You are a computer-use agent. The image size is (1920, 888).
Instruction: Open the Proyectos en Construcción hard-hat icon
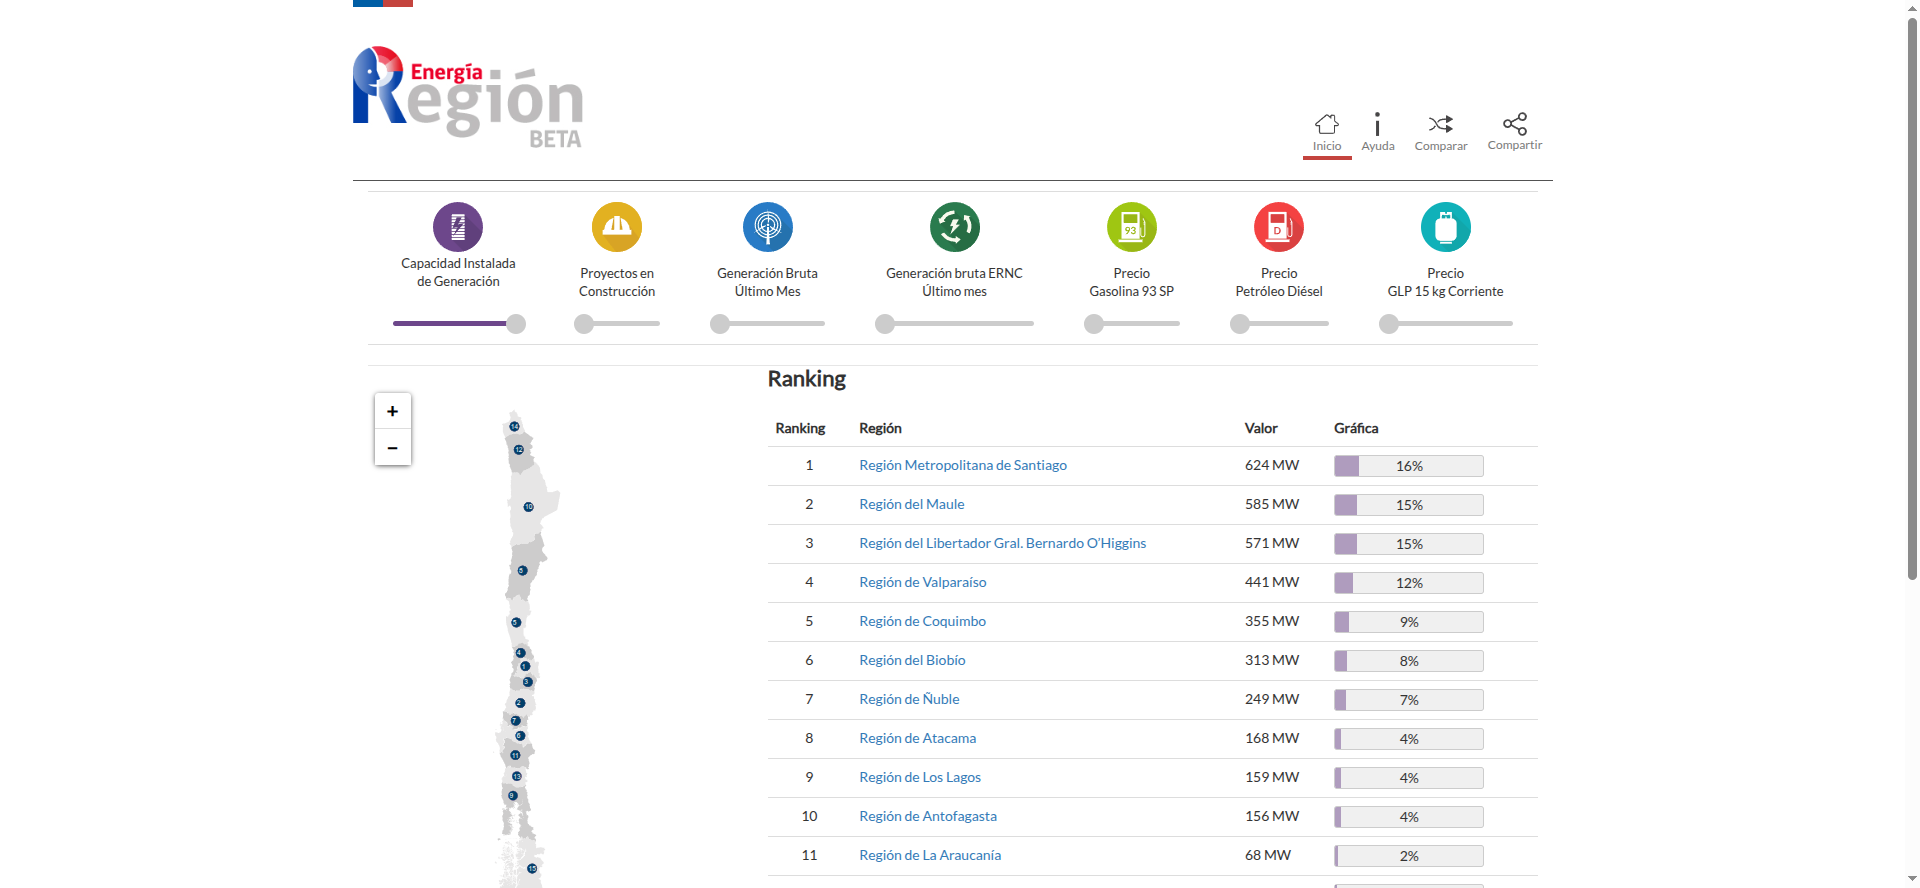(617, 227)
